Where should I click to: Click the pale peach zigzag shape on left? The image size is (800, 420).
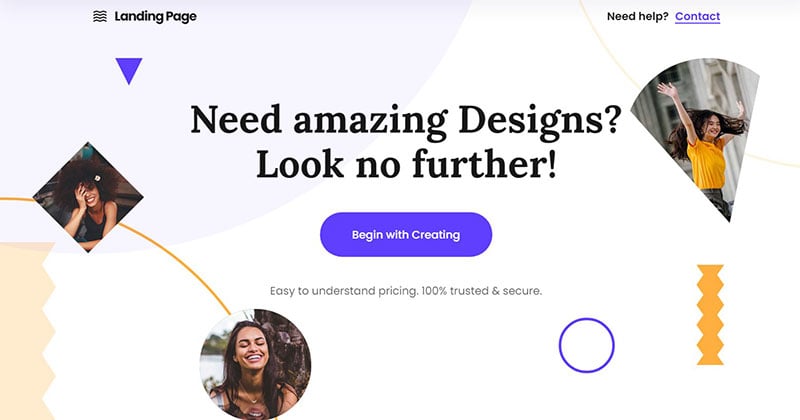click(x=27, y=332)
